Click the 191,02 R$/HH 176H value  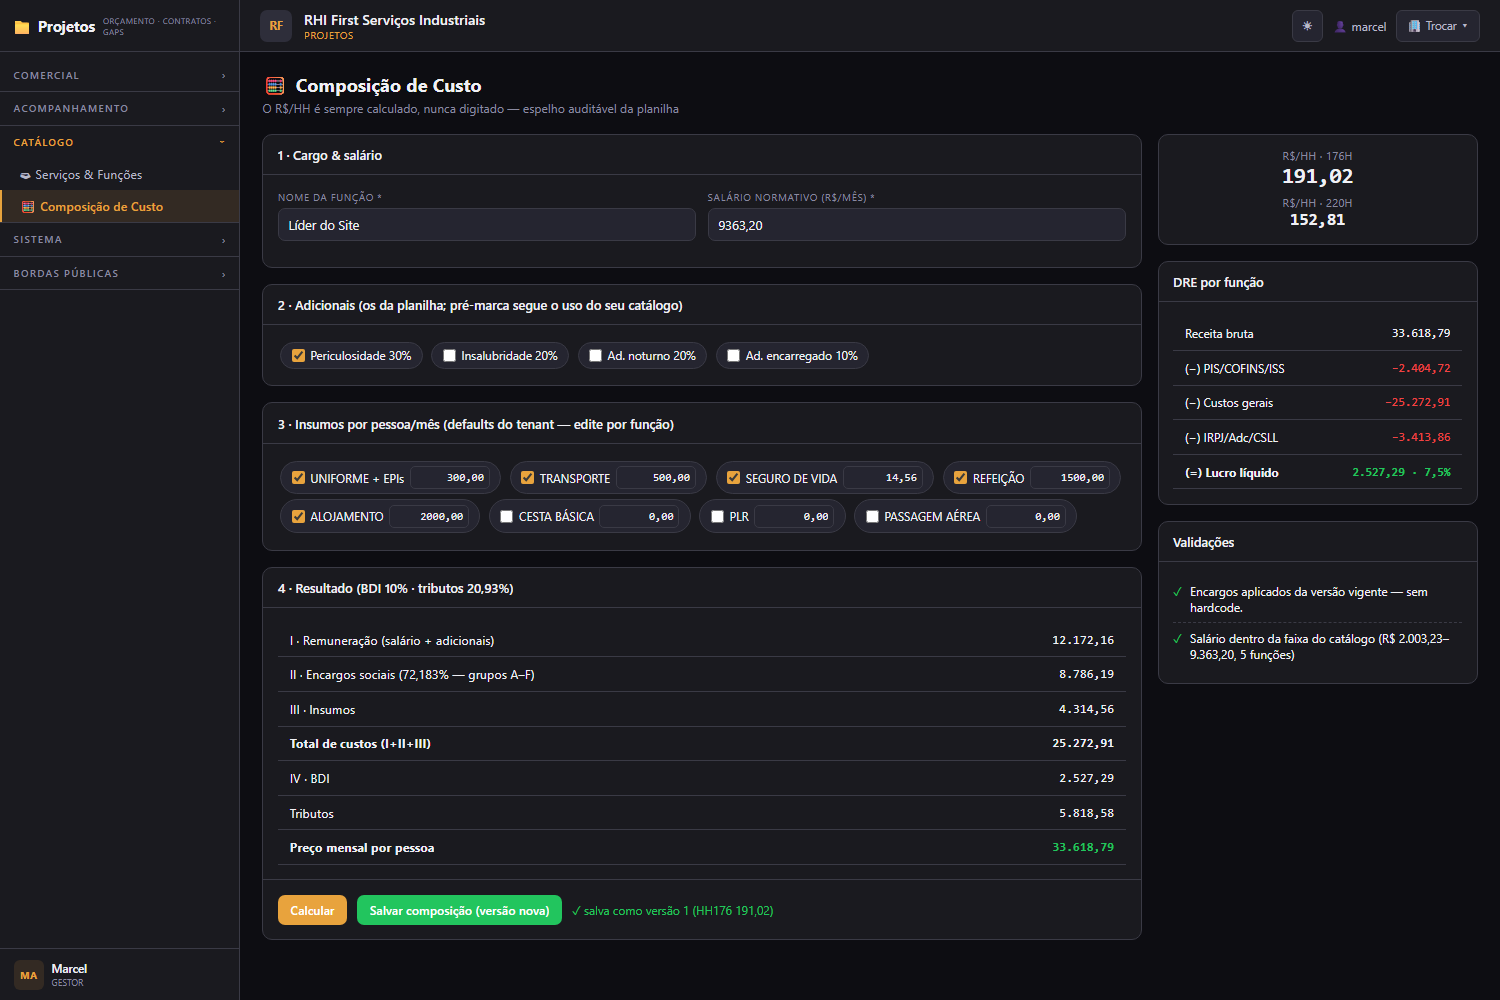[x=1317, y=176]
